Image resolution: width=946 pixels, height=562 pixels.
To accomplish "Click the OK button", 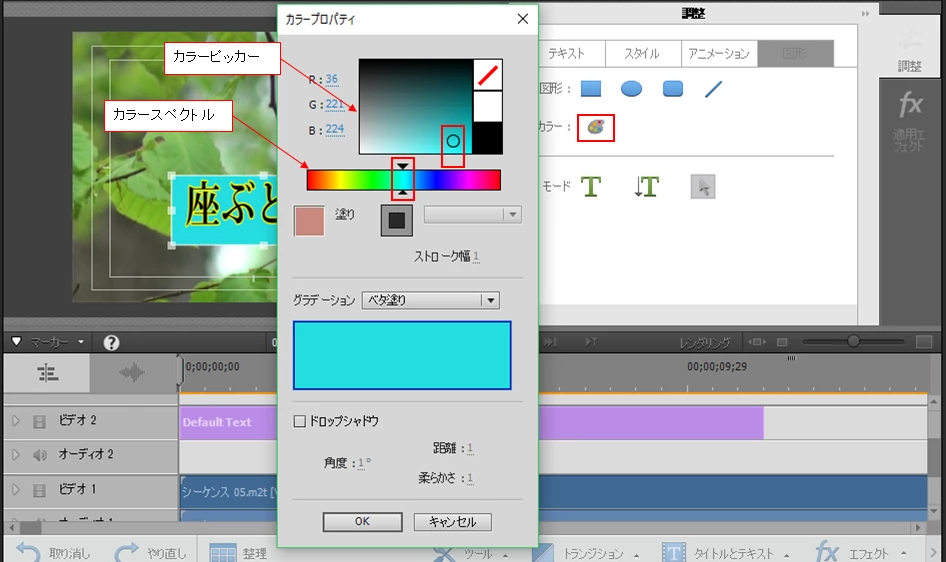I will 362,522.
